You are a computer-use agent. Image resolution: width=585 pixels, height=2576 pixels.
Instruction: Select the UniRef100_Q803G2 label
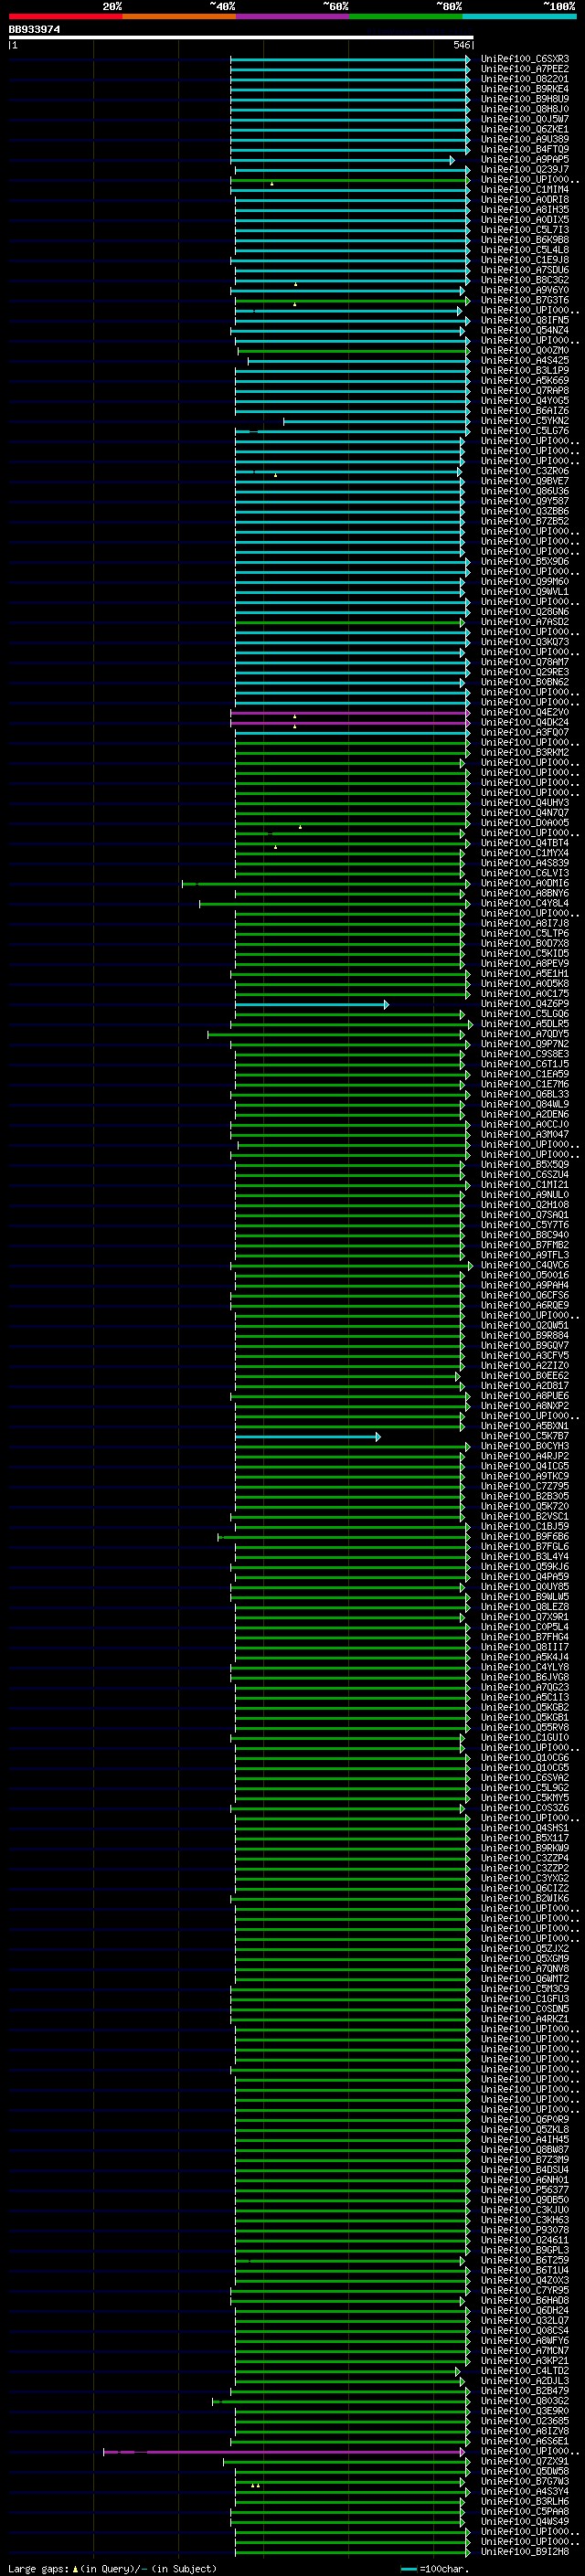point(524,2400)
